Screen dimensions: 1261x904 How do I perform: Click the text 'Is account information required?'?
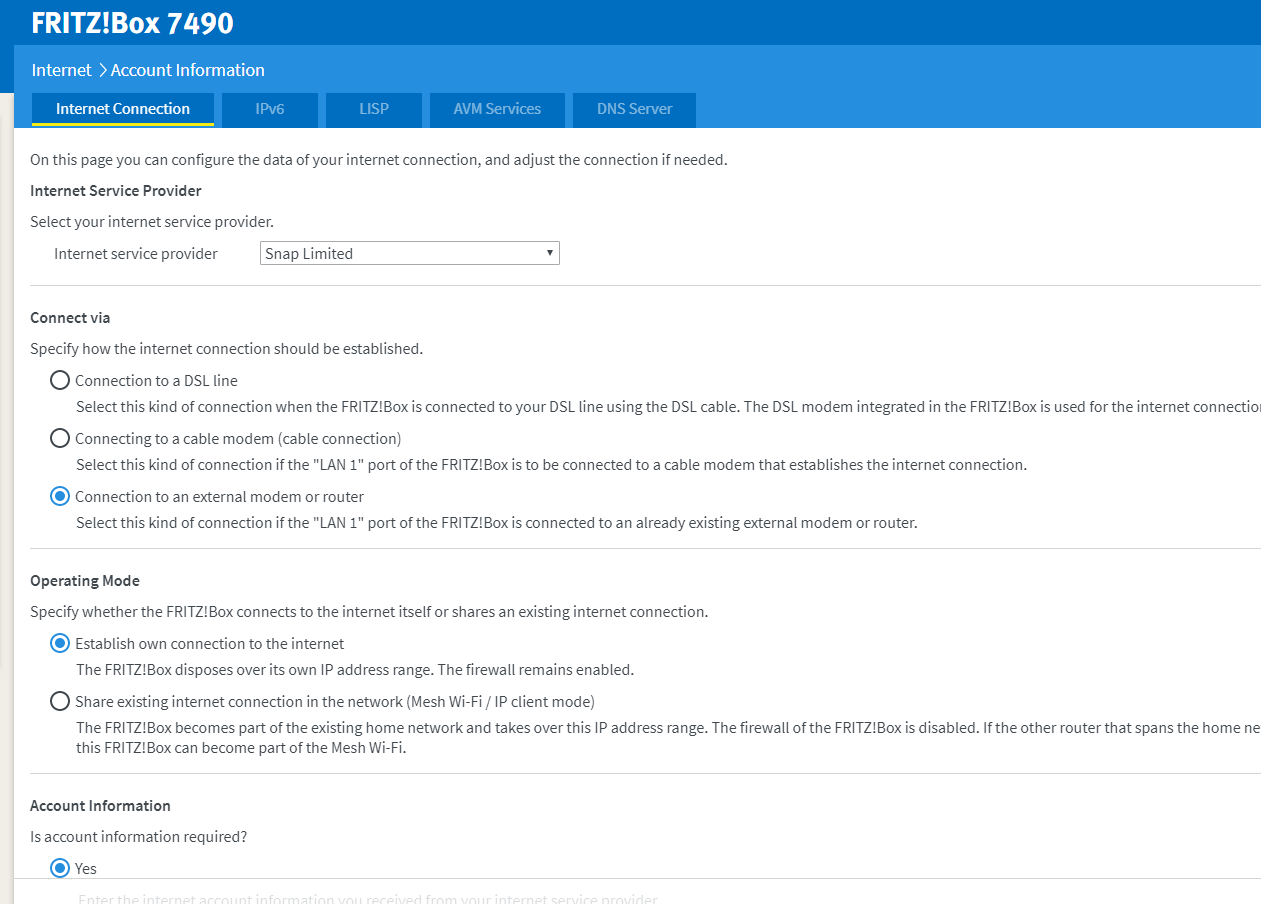[138, 836]
